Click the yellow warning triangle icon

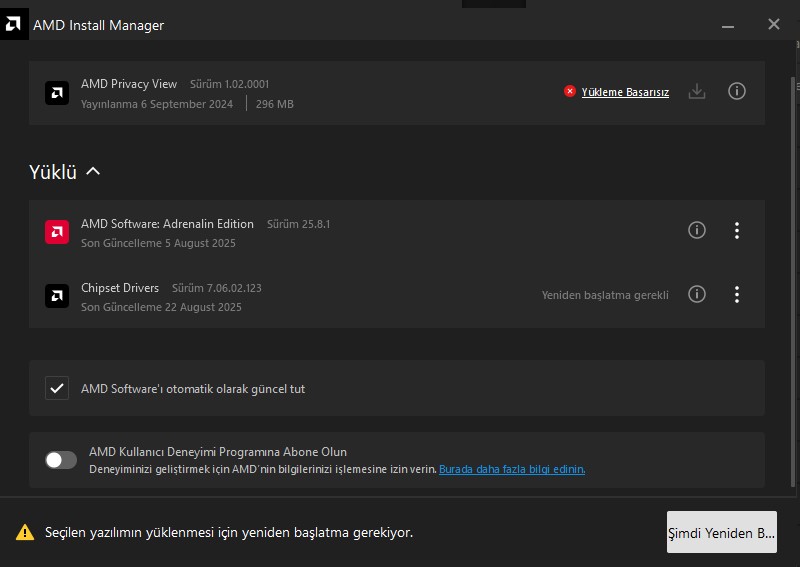click(x=24, y=532)
